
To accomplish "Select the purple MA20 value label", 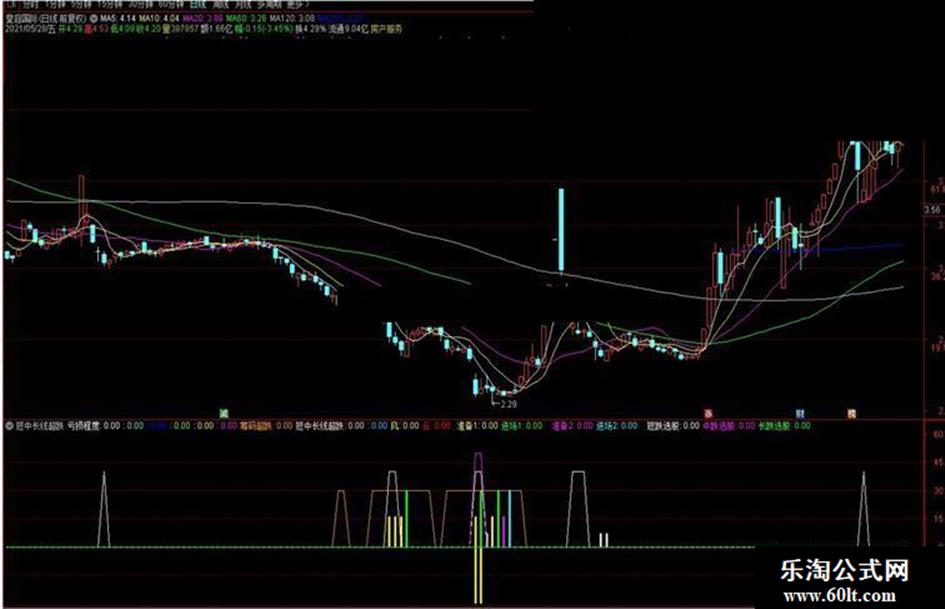I will [x=203, y=19].
